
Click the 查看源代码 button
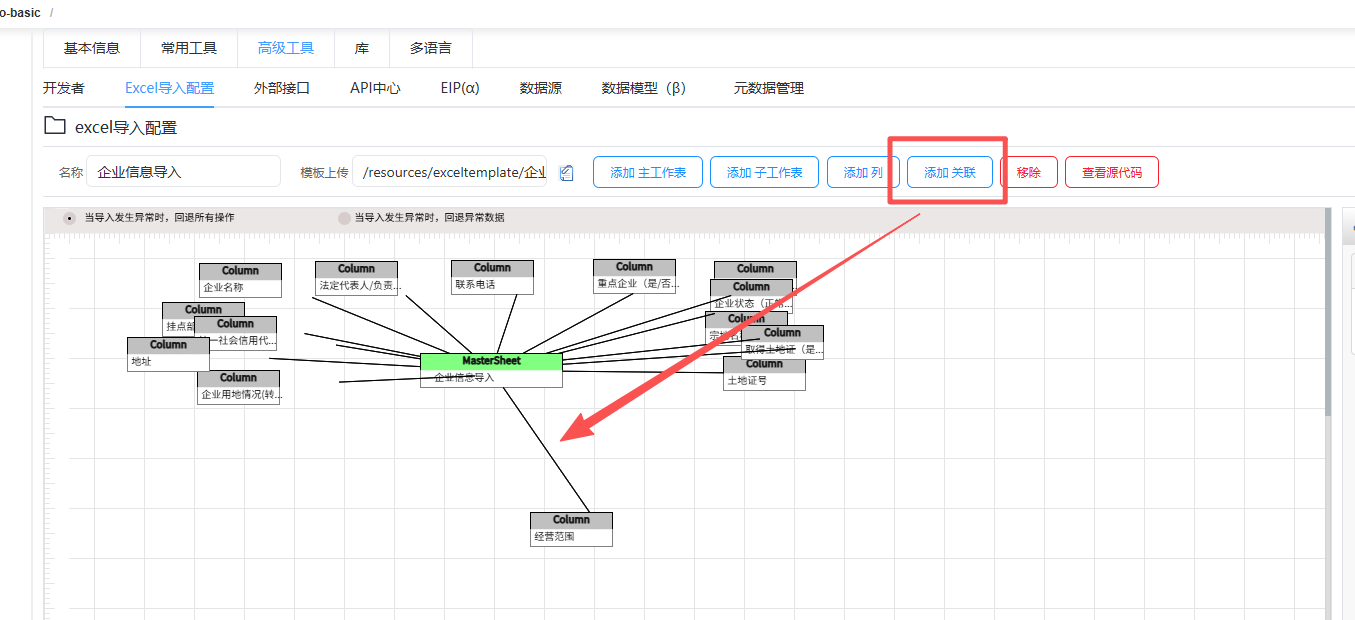click(1112, 172)
